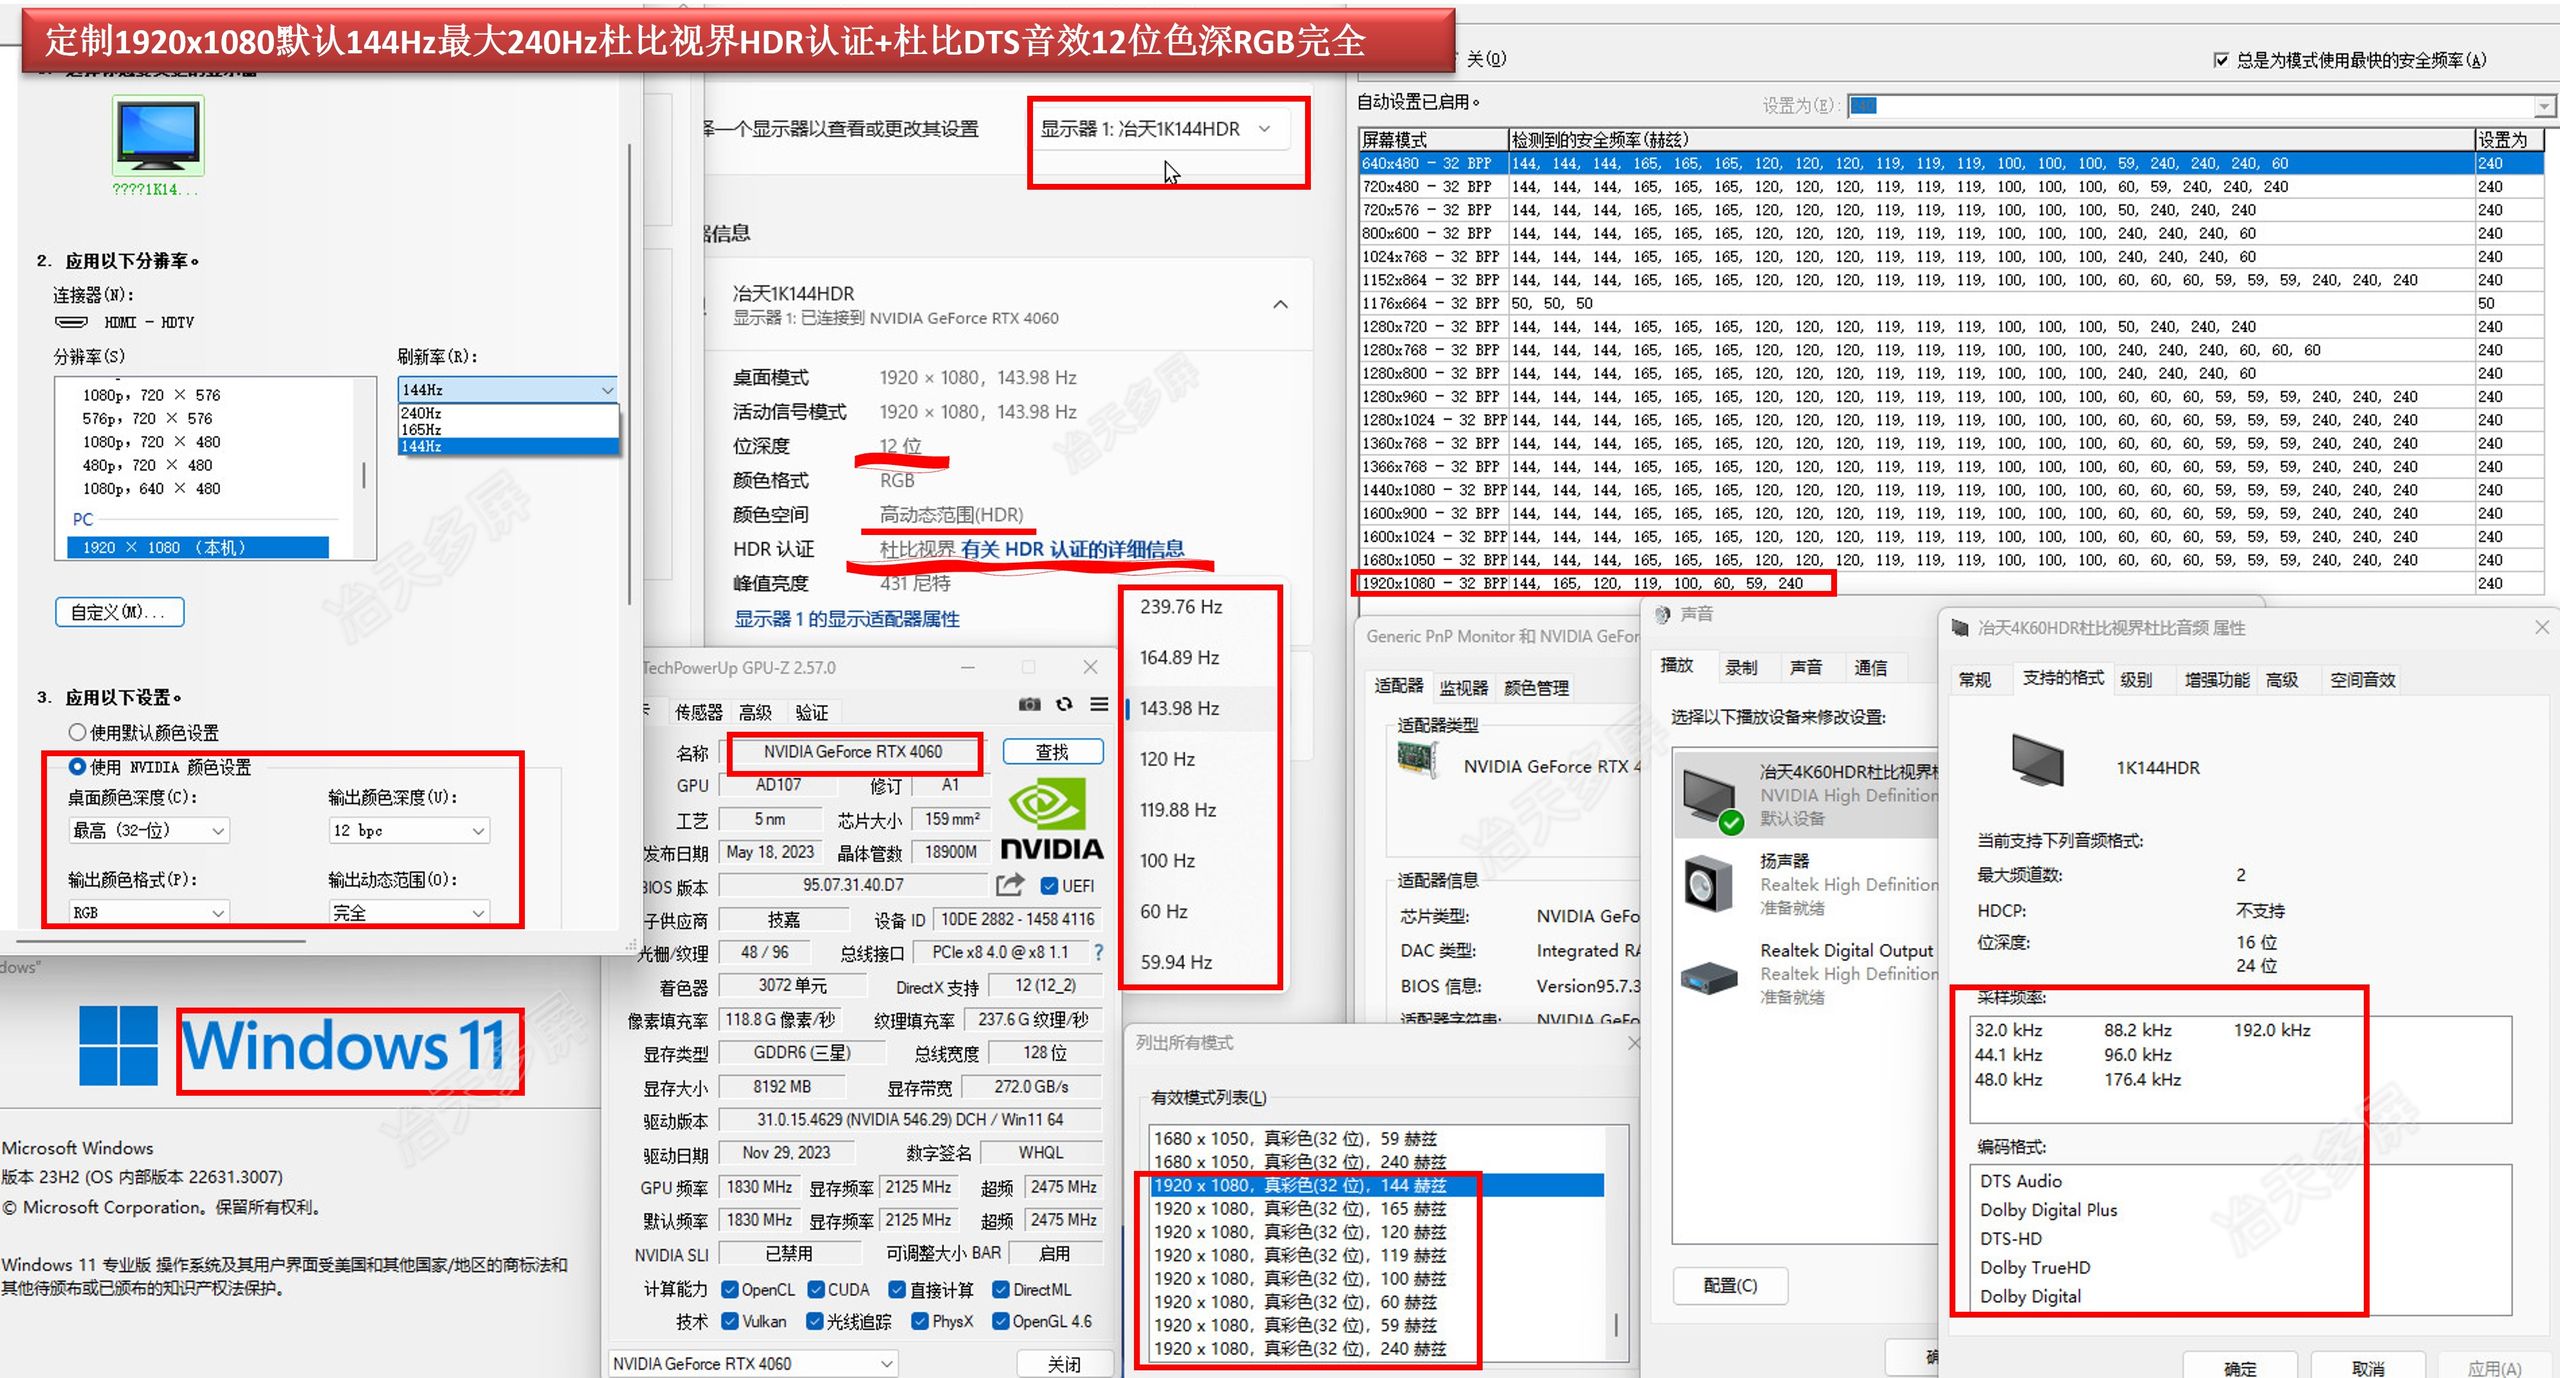This screenshot has width=2560, height=1378.
Task: Toggle the DirectML checkbox
Action: (x=1000, y=1290)
